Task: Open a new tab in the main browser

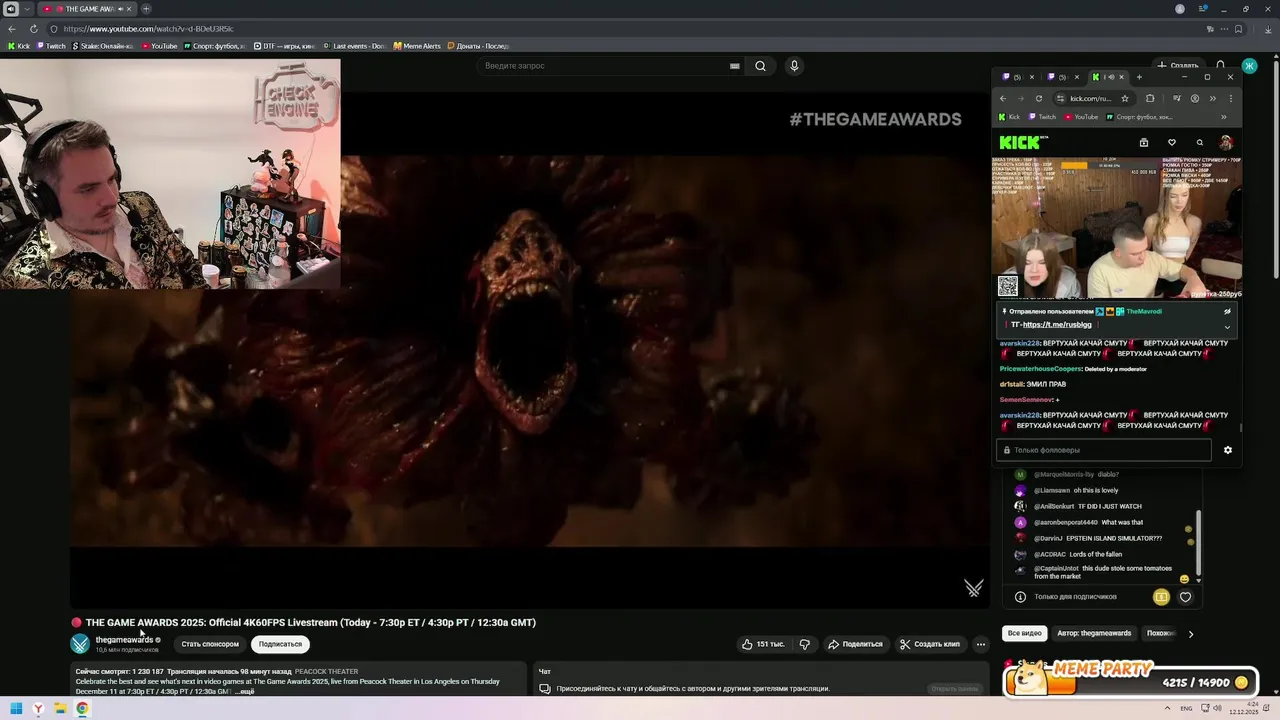Action: click(x=146, y=9)
